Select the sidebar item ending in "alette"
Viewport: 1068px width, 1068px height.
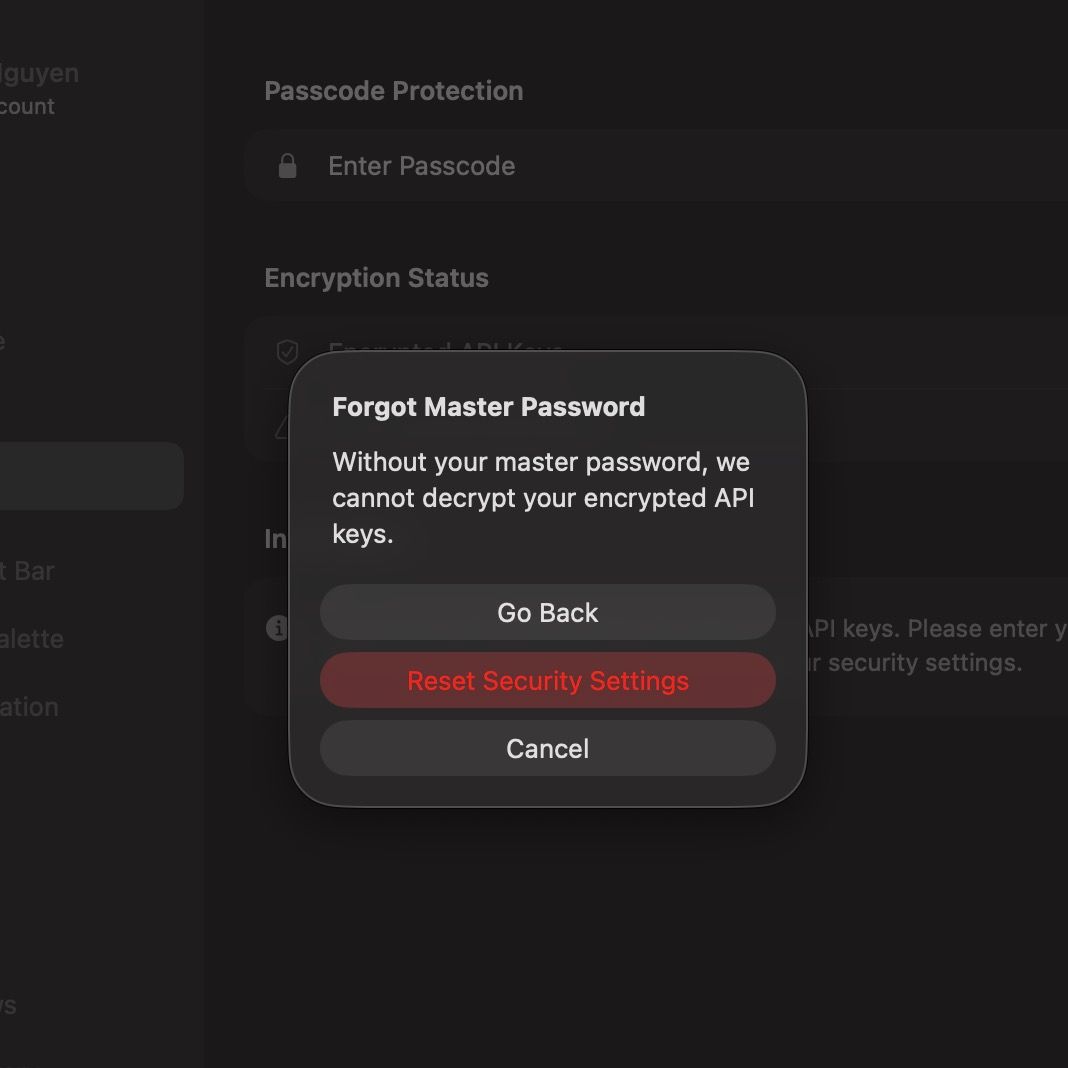tap(31, 639)
